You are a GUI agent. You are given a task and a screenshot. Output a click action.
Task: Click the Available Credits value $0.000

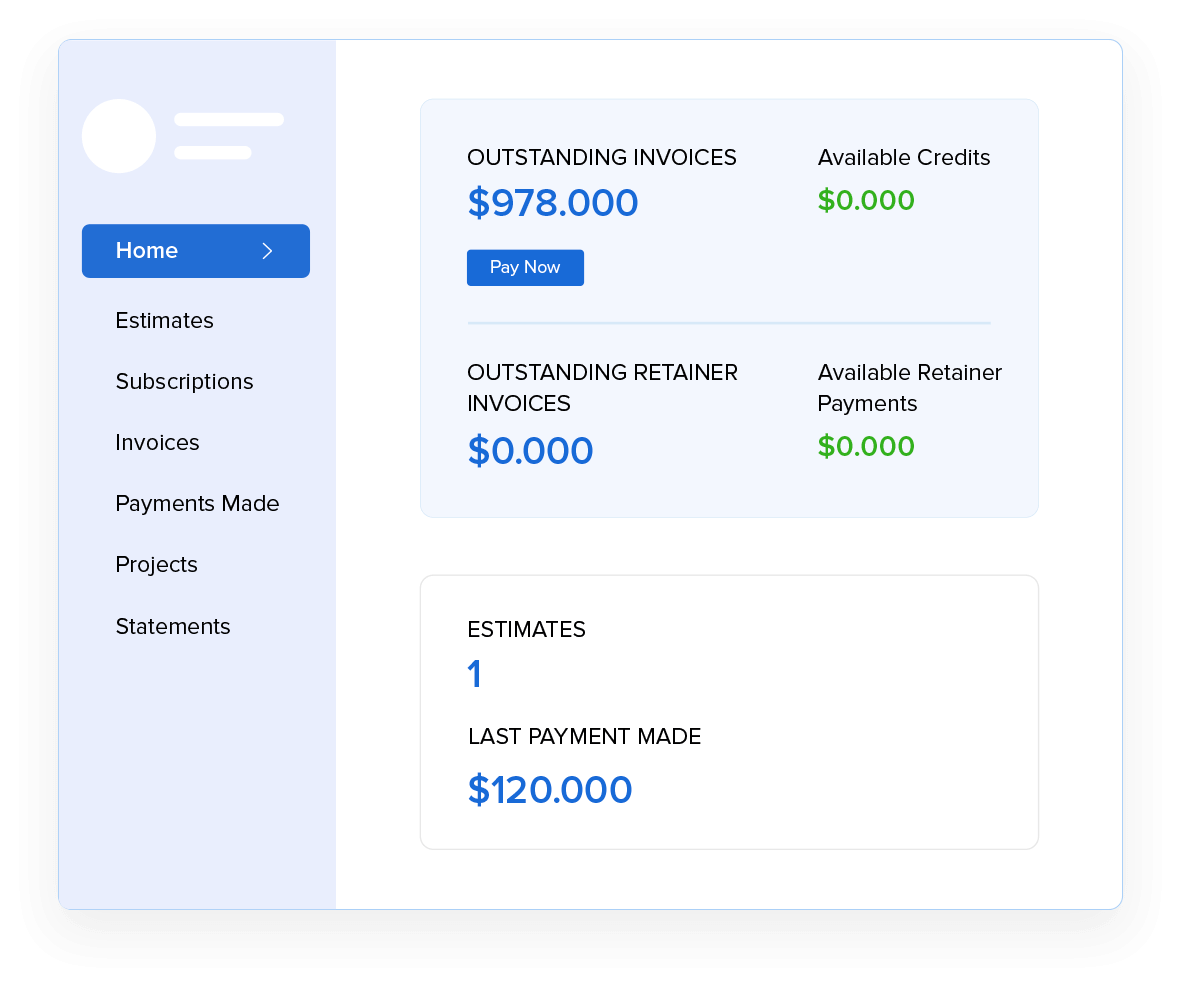tap(866, 200)
